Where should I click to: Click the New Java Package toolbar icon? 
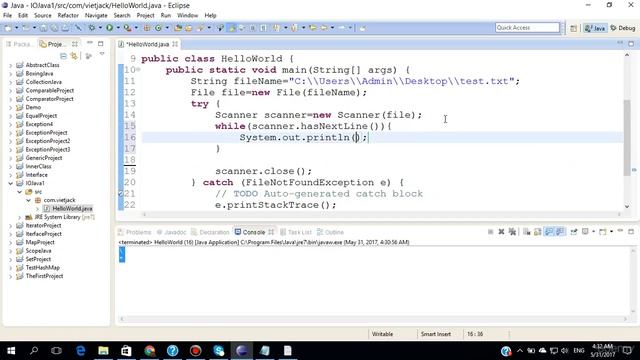[x=147, y=28]
